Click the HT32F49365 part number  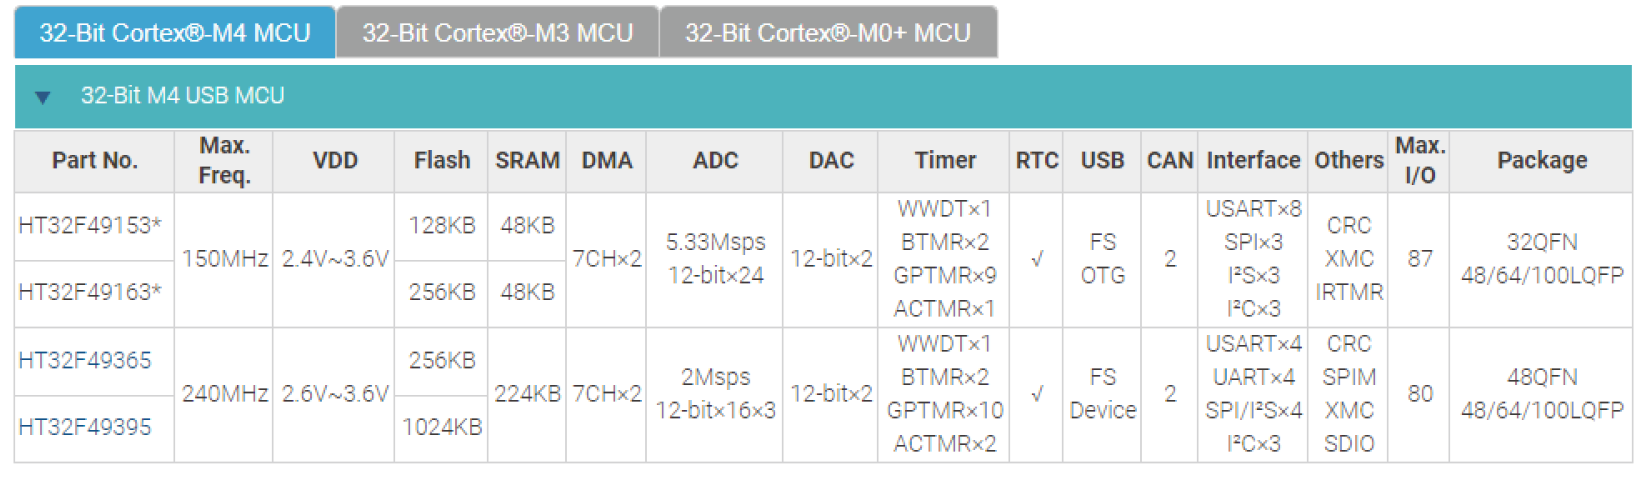click(85, 360)
